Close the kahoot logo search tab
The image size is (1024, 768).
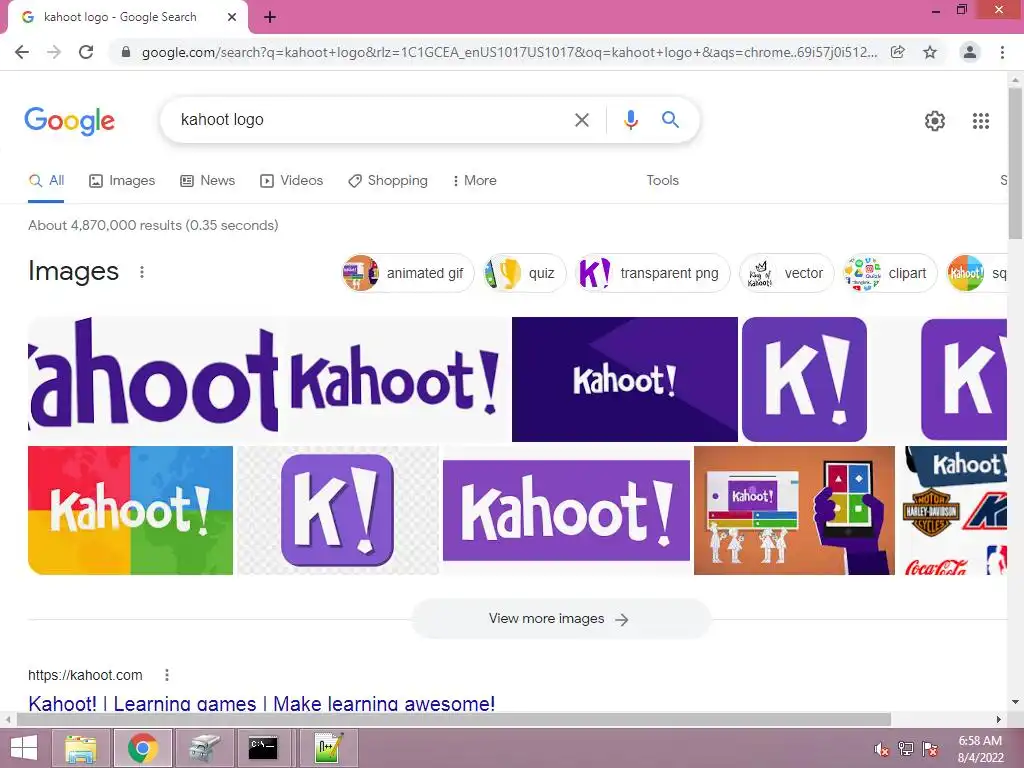tap(232, 17)
